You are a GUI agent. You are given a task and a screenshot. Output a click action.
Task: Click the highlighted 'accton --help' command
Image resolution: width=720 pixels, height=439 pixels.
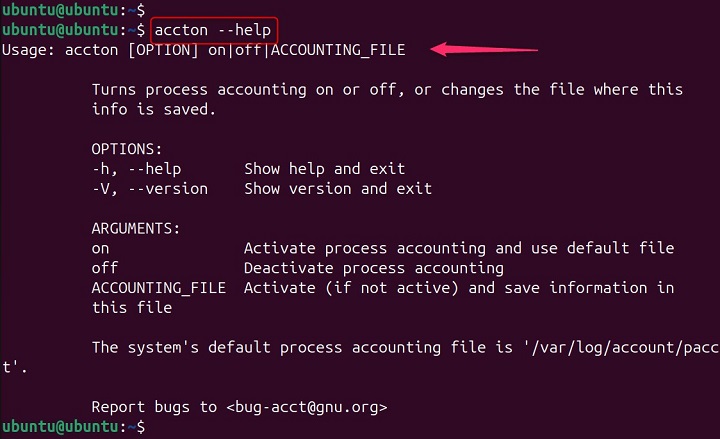click(212, 30)
